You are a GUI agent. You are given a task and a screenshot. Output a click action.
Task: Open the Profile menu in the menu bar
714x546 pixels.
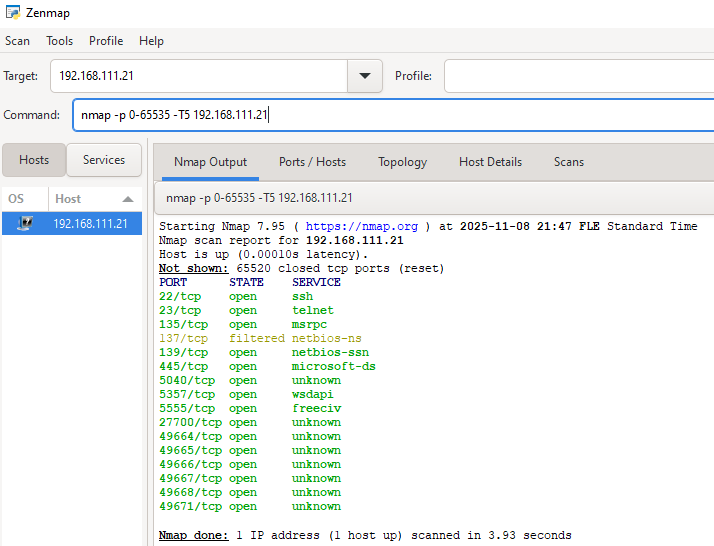click(x=106, y=41)
